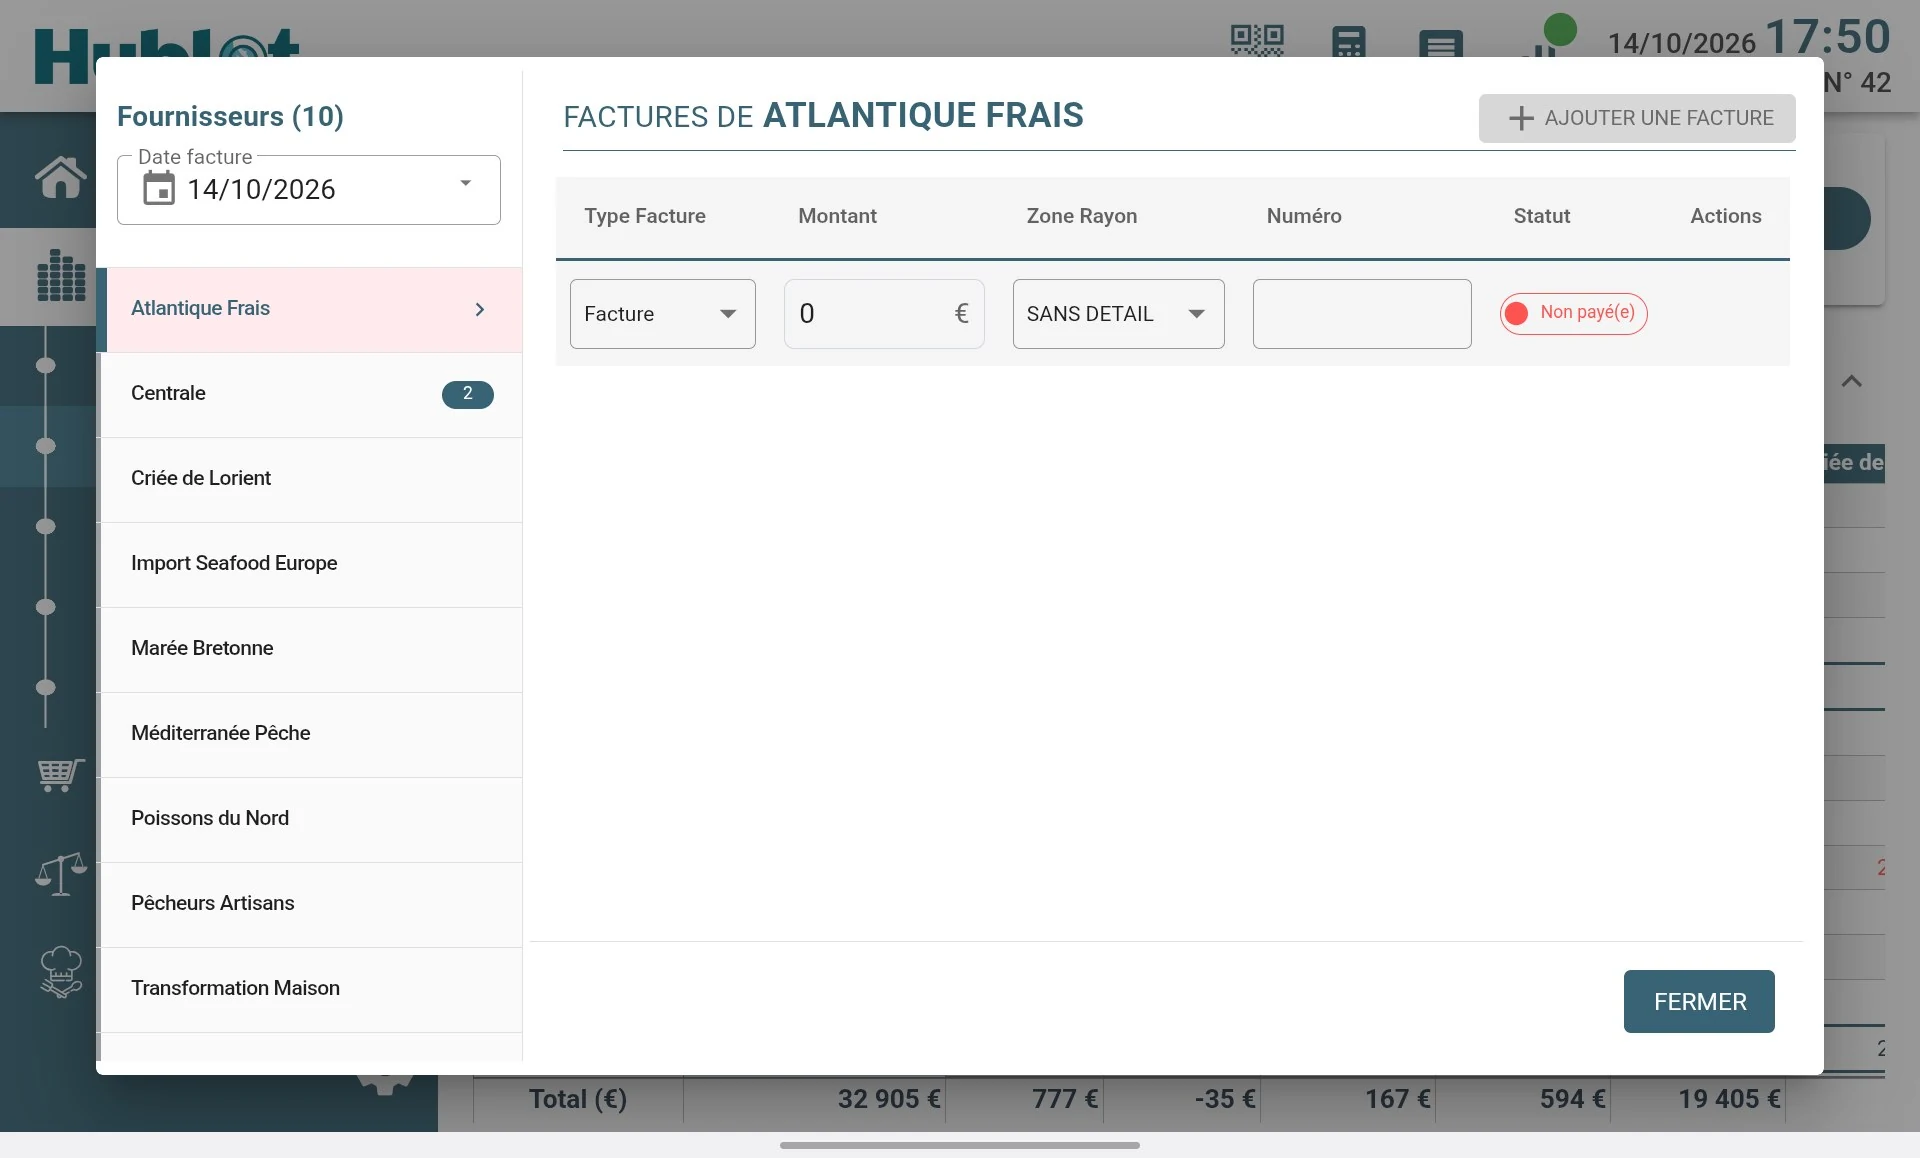Click the FERMER button

(x=1699, y=1001)
